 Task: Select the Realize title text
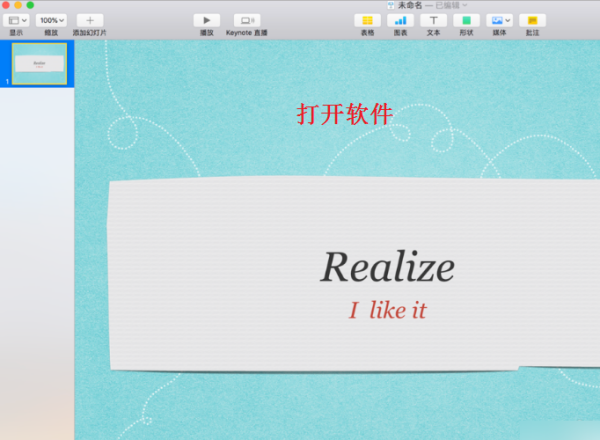[x=387, y=267]
